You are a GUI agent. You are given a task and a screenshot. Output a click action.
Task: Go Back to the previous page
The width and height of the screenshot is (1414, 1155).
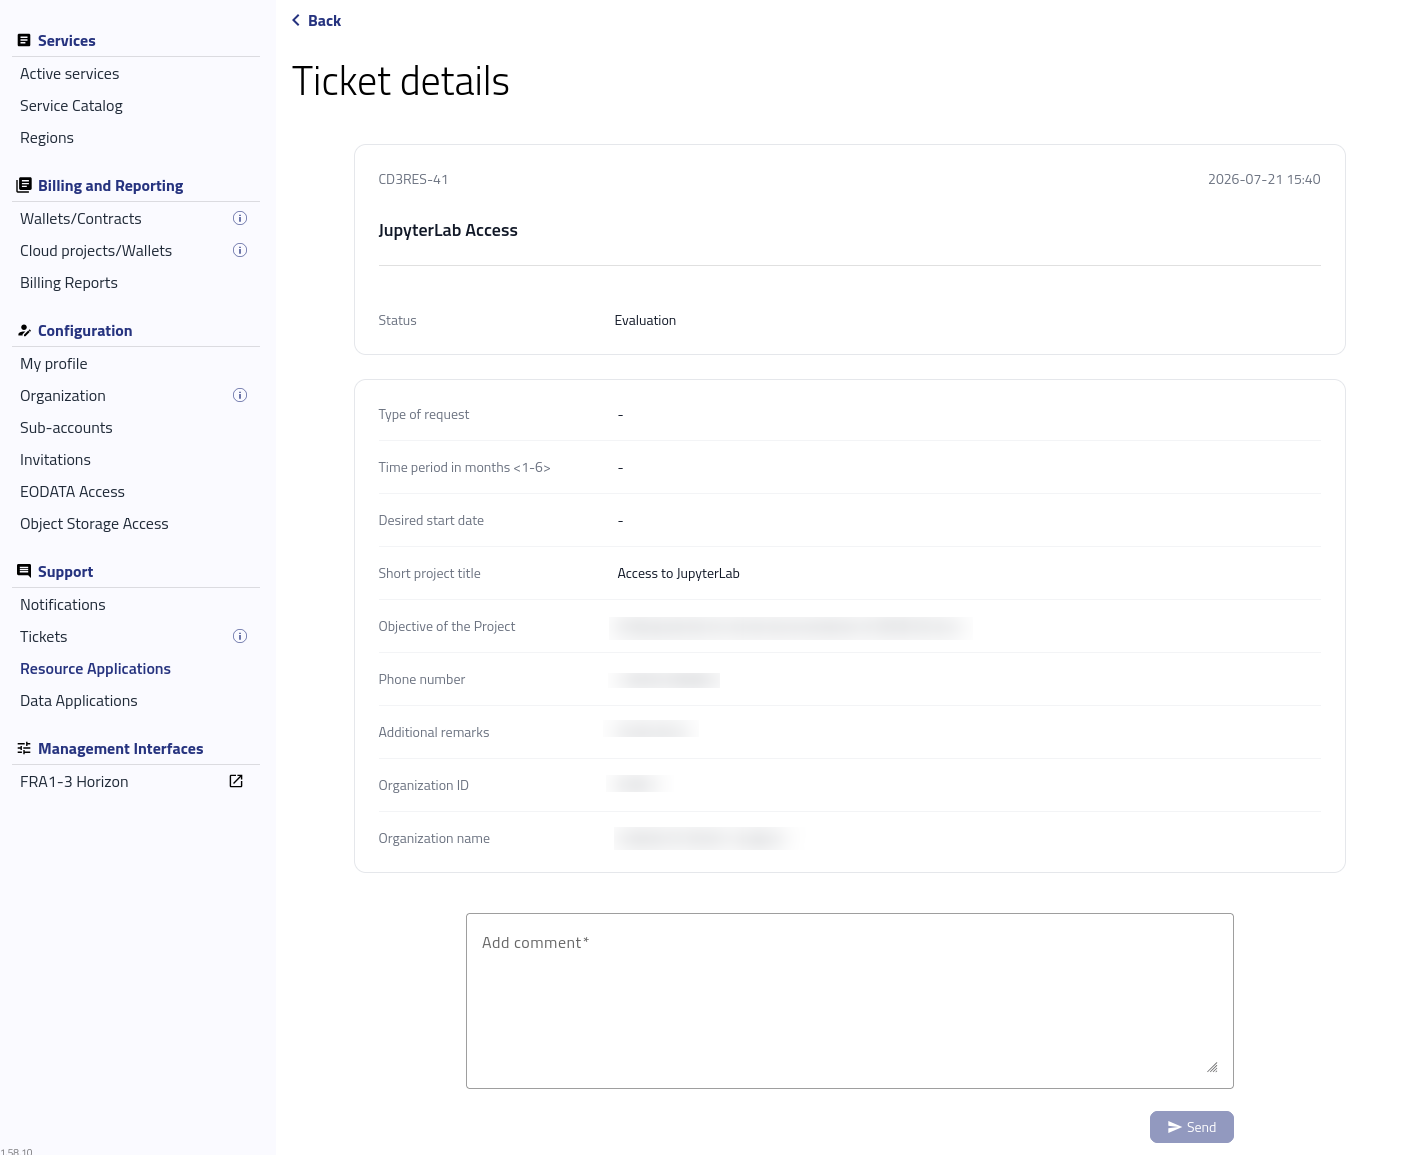pos(317,21)
